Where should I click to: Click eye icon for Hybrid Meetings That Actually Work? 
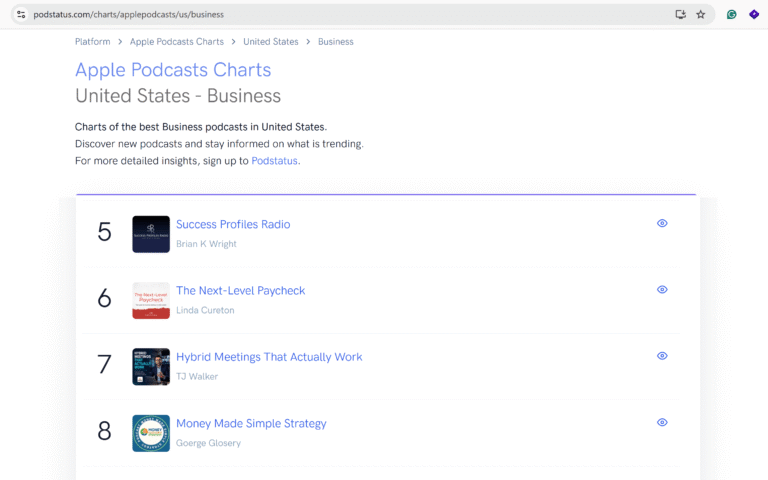point(662,356)
